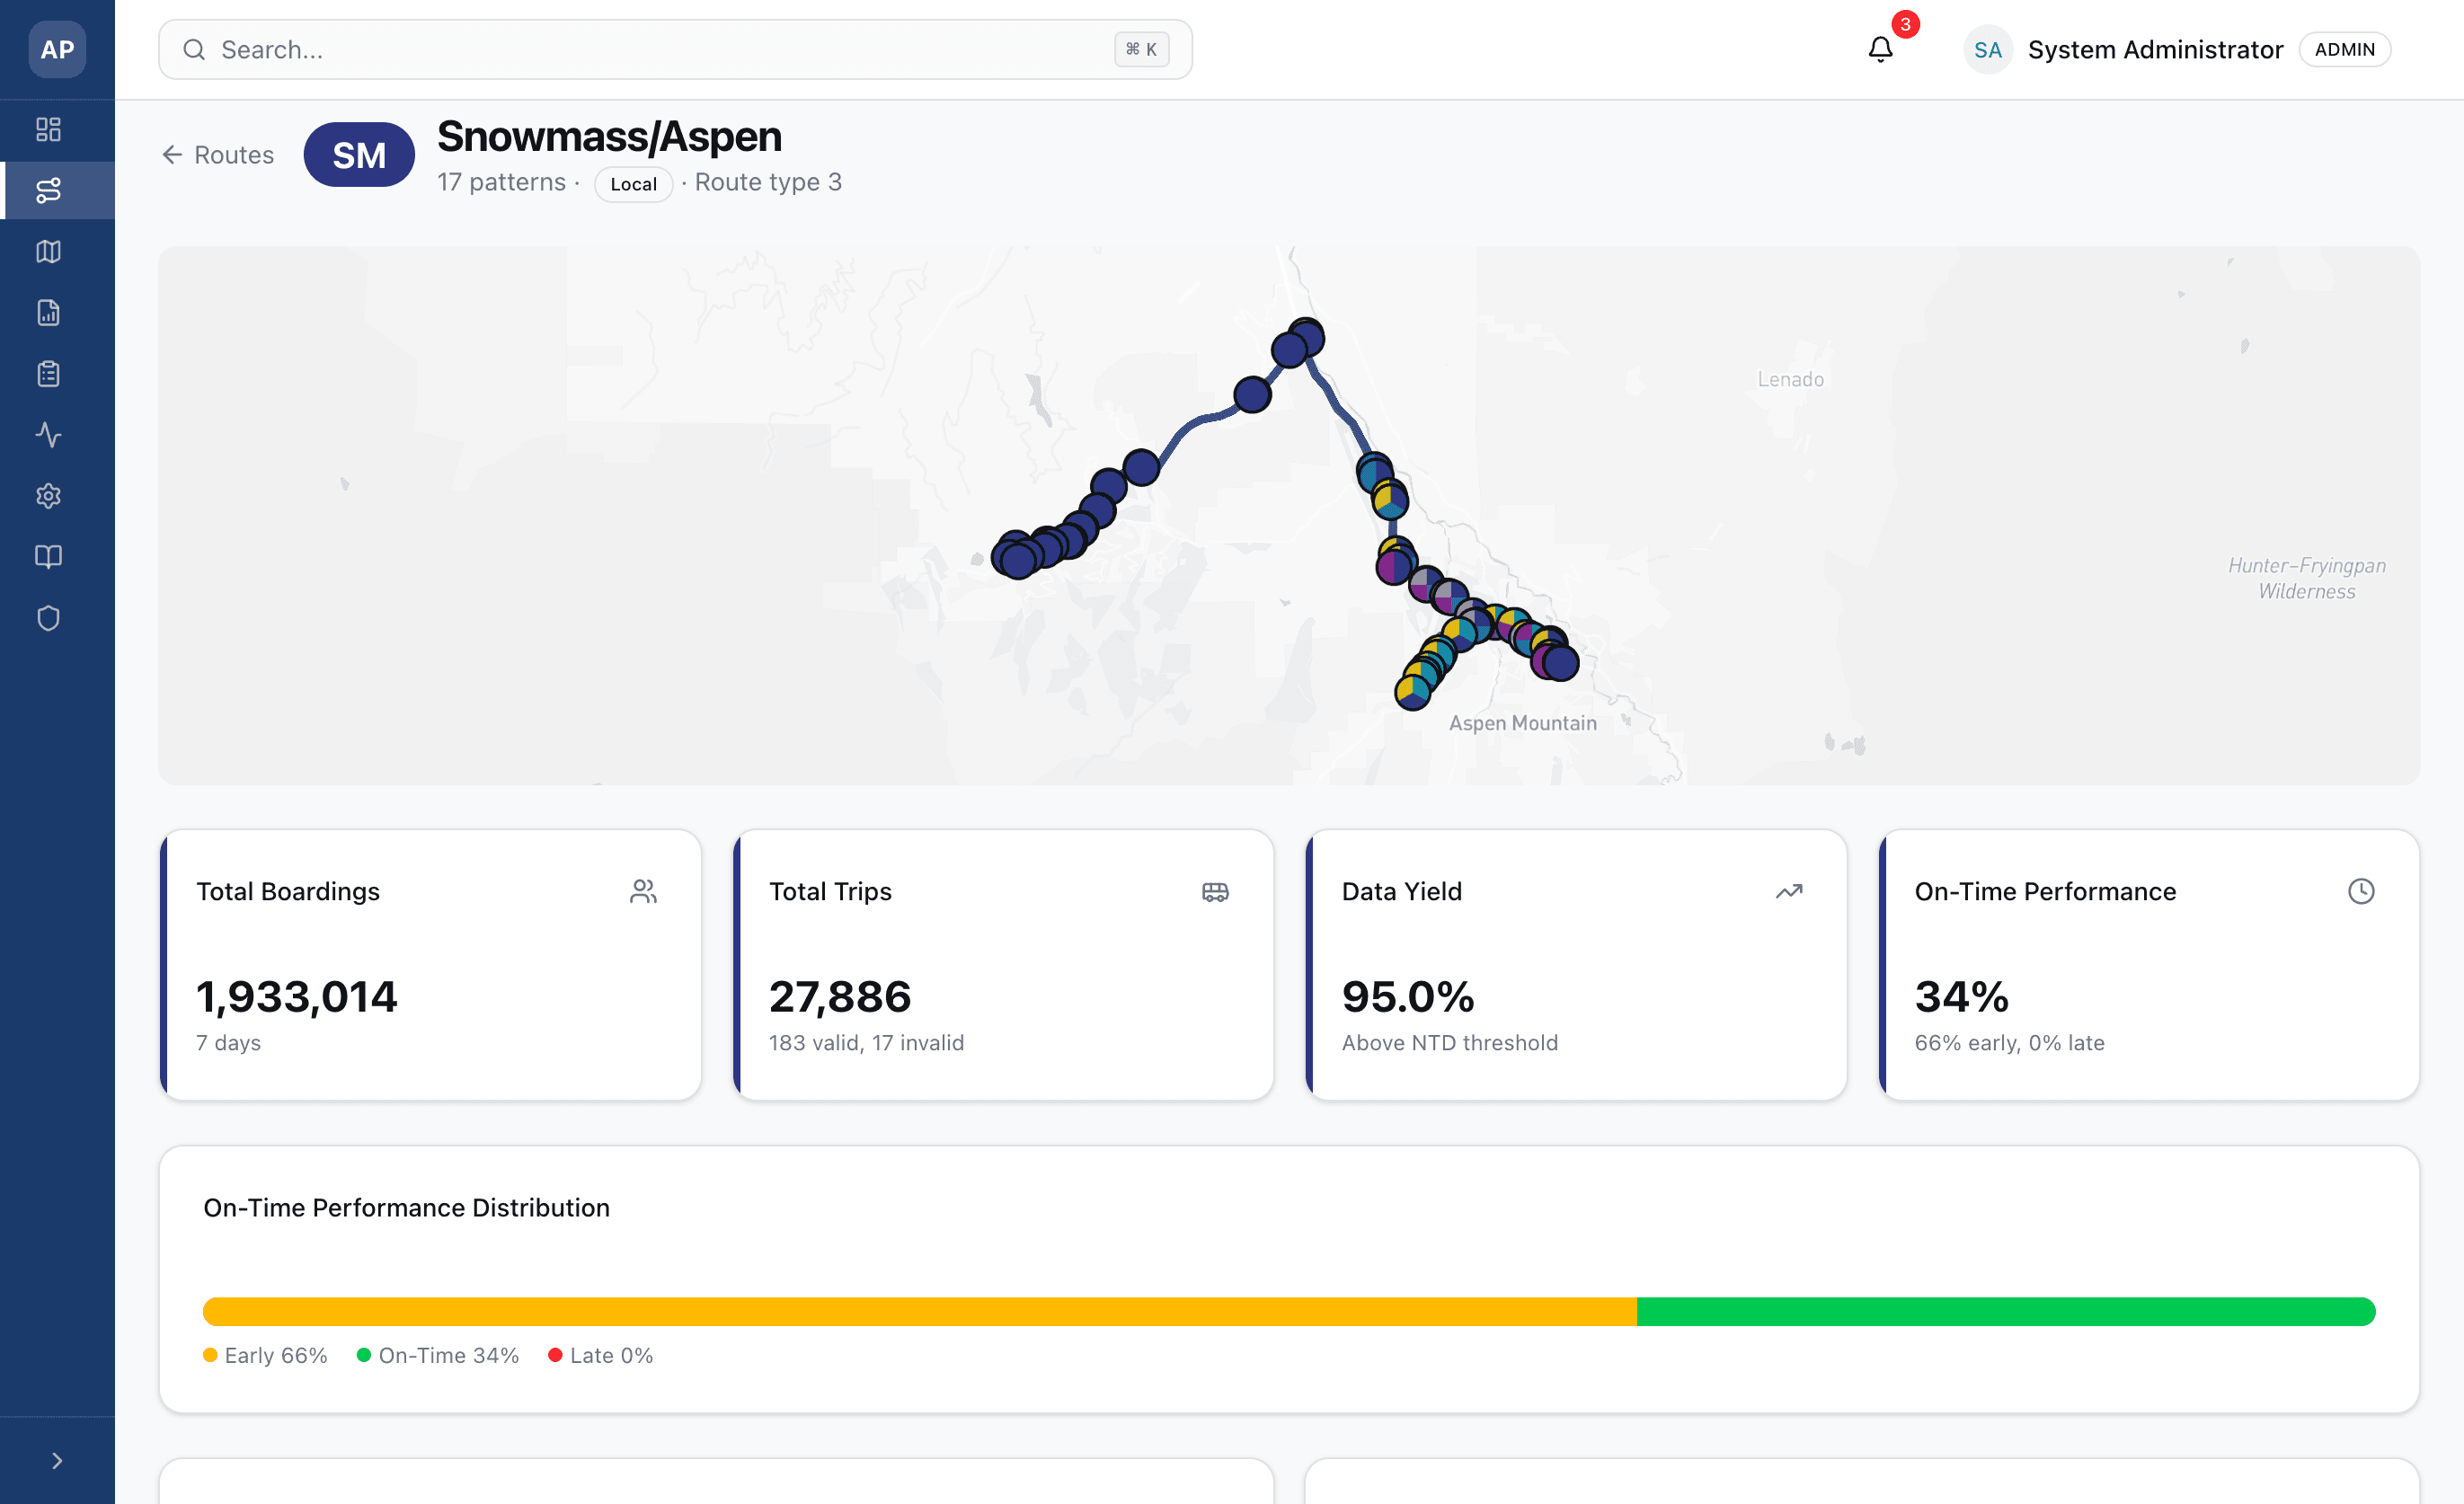
Task: Click the yellow Early segment of distribution bar
Action: (x=920, y=1311)
